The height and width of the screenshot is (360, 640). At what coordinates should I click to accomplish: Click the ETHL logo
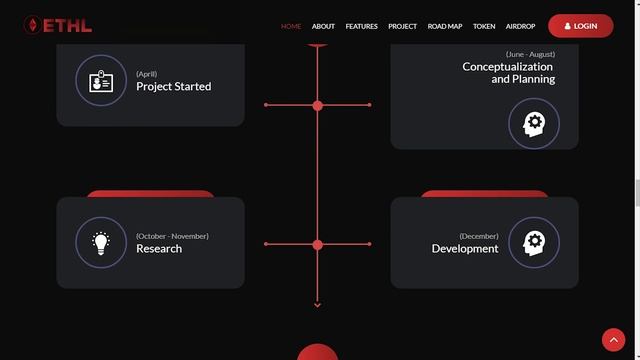tap(58, 25)
